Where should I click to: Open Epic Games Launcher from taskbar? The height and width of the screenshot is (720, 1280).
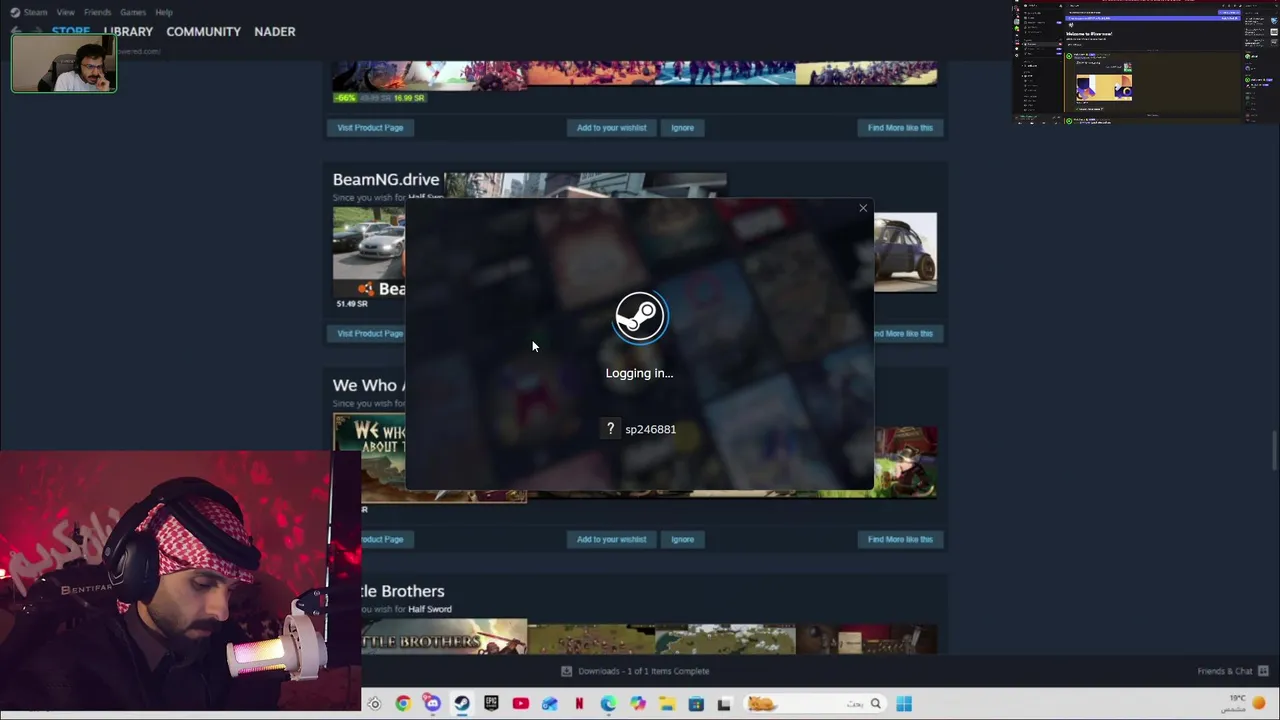[491, 704]
